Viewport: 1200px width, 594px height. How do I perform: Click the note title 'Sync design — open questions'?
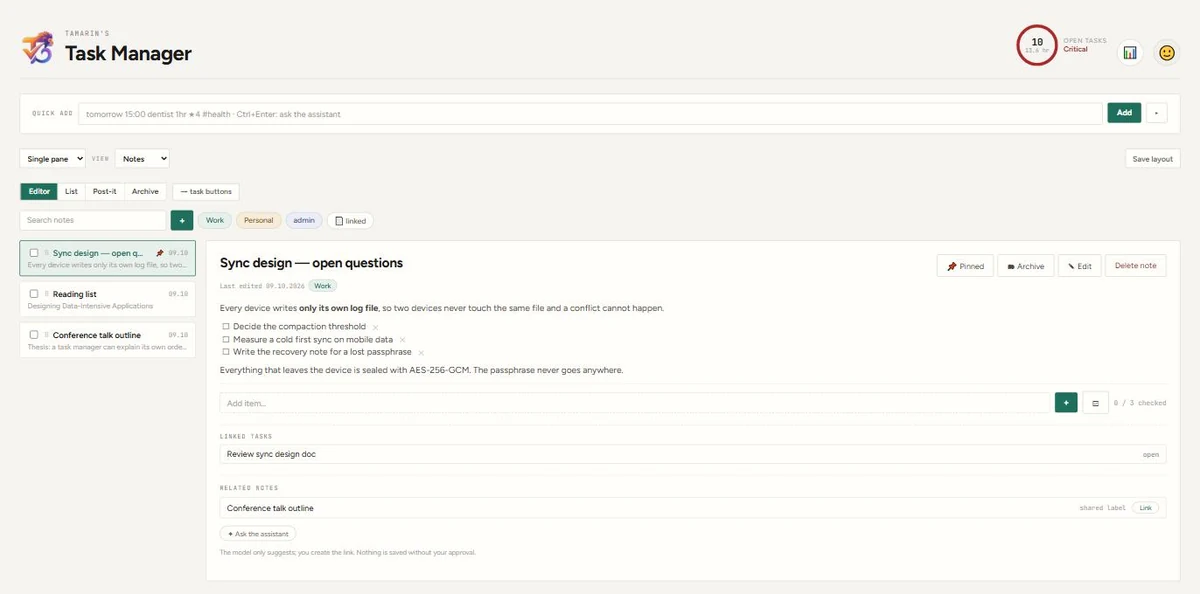click(x=311, y=263)
